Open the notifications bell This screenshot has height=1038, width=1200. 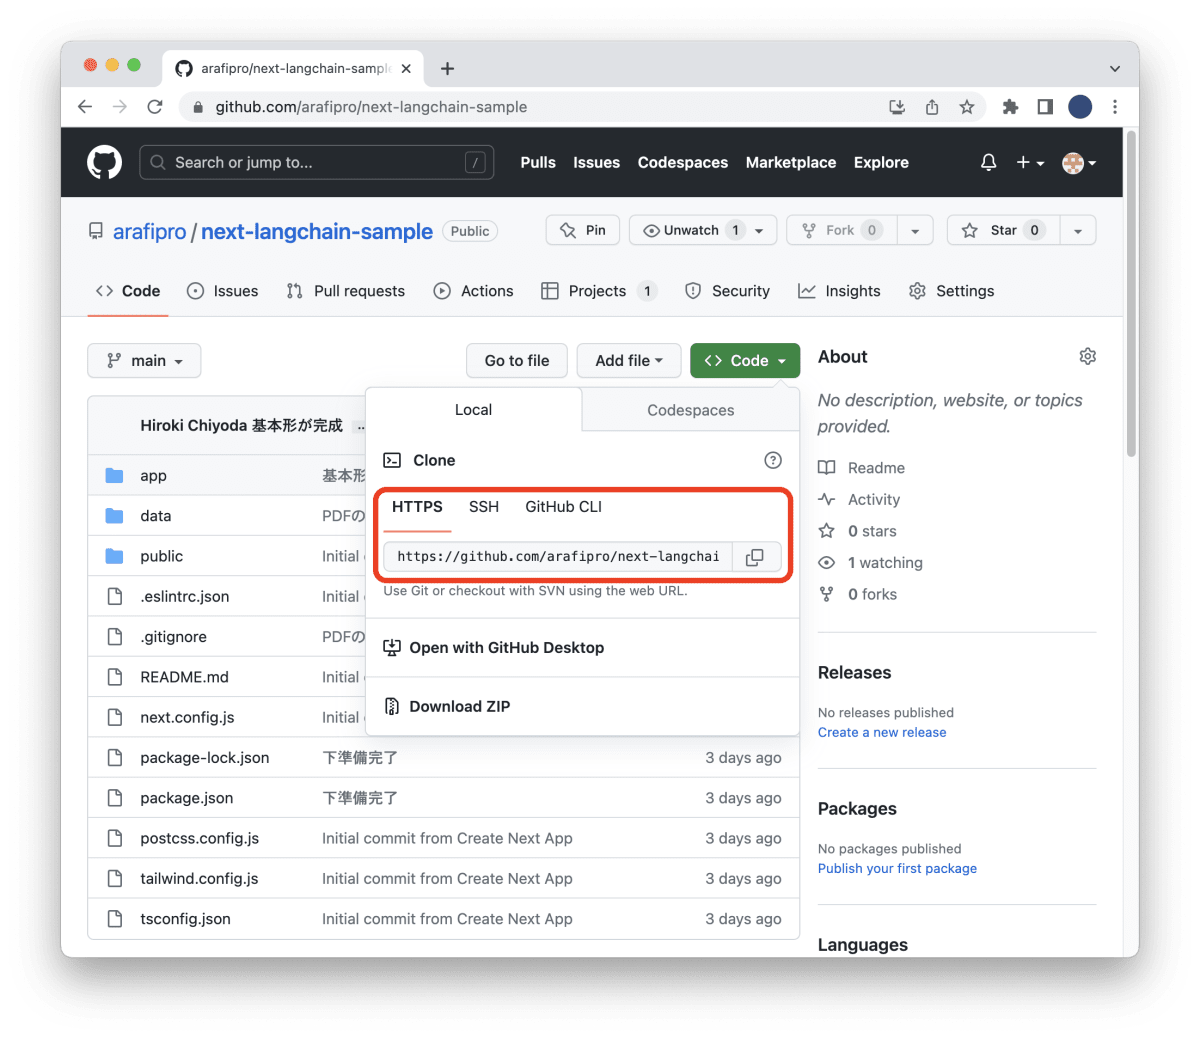point(988,162)
